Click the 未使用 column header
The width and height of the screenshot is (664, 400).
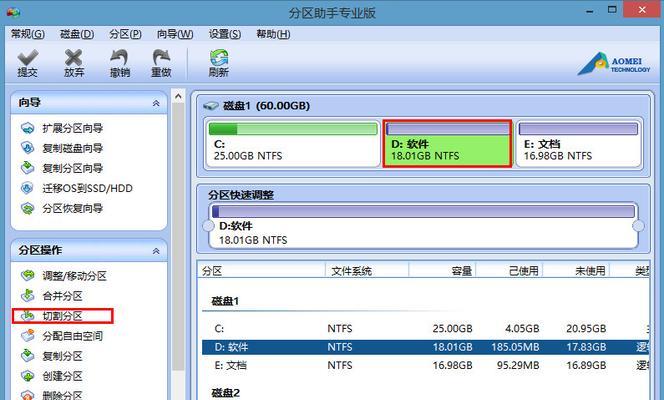[x=576, y=271]
